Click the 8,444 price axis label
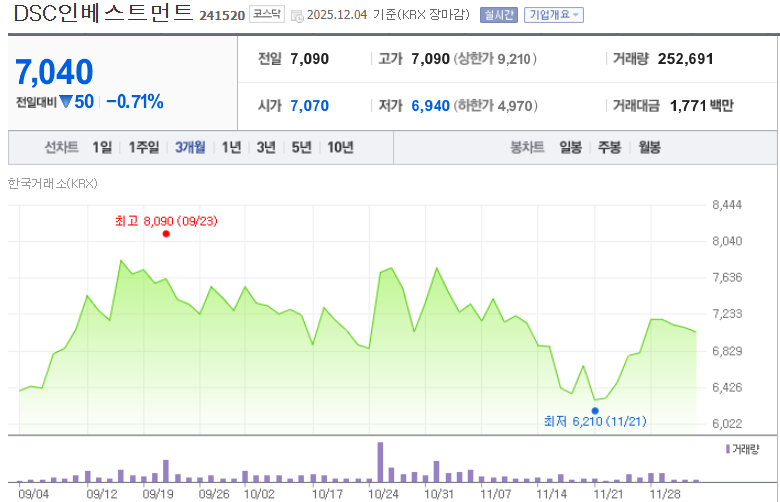Image resolution: width=780 pixels, height=502 pixels. click(x=727, y=205)
